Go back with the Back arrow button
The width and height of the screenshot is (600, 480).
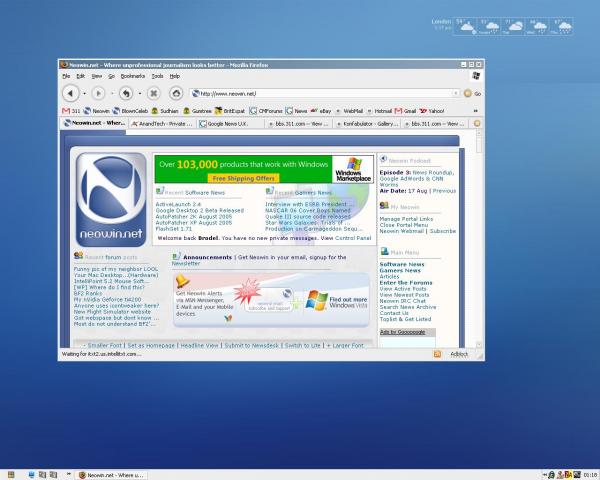coord(70,93)
